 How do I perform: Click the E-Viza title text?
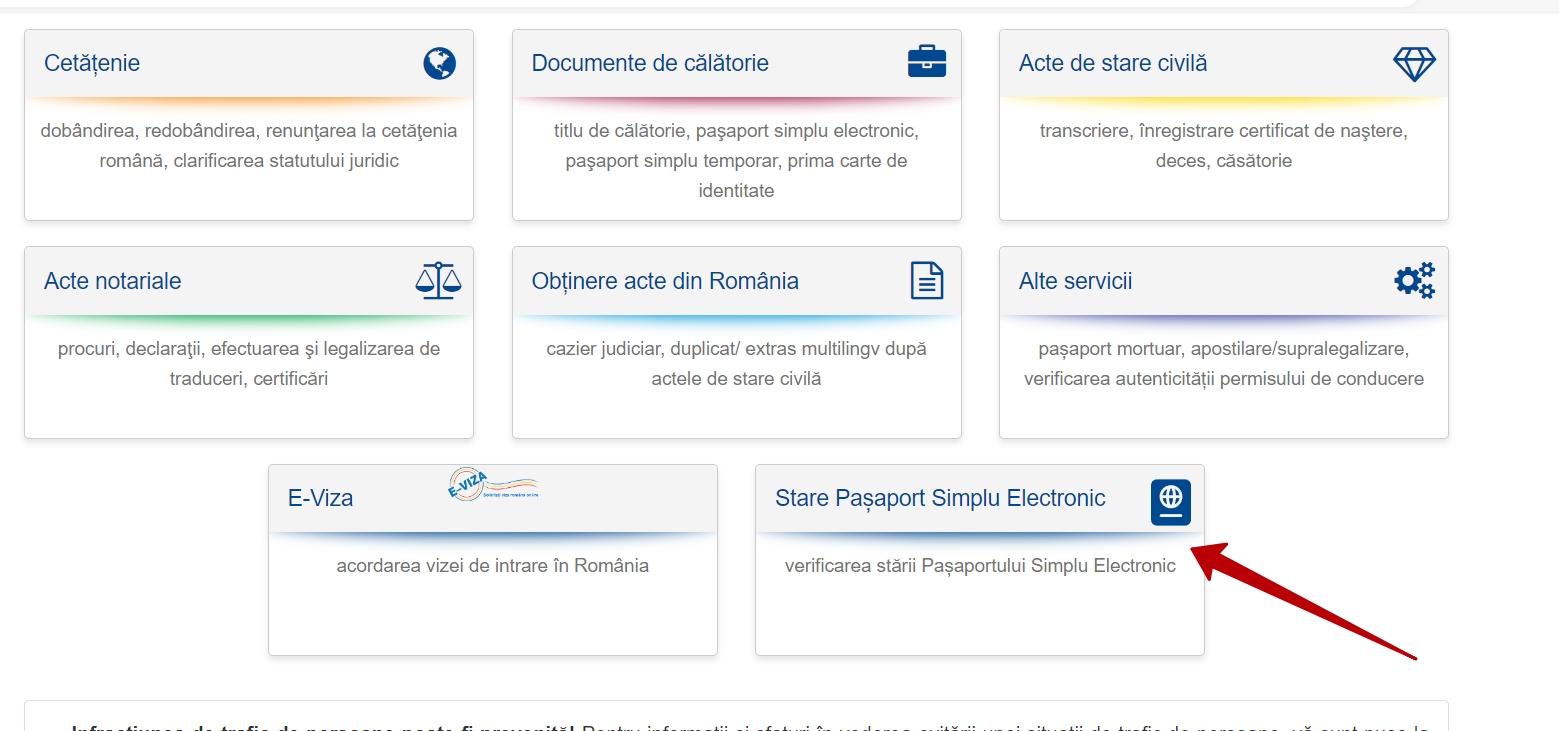tap(320, 498)
